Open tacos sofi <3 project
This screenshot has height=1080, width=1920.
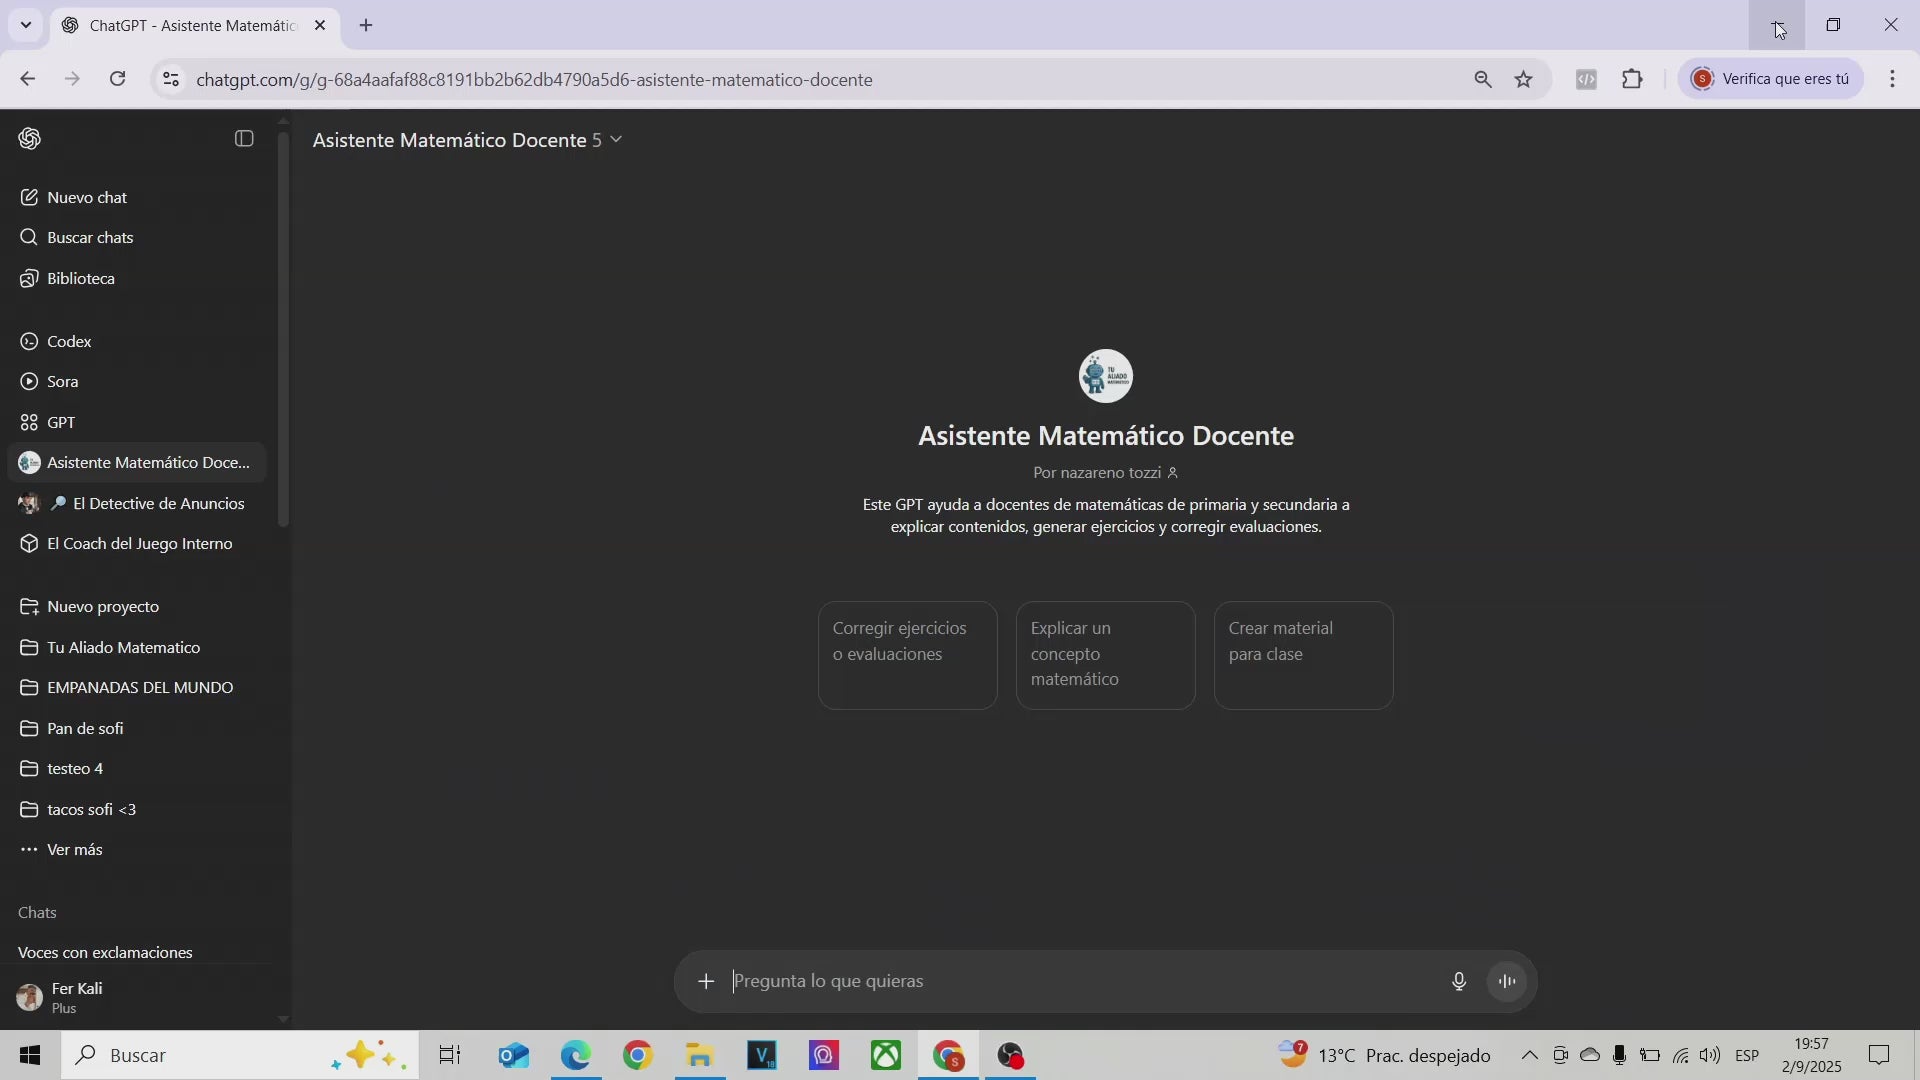pyautogui.click(x=136, y=810)
